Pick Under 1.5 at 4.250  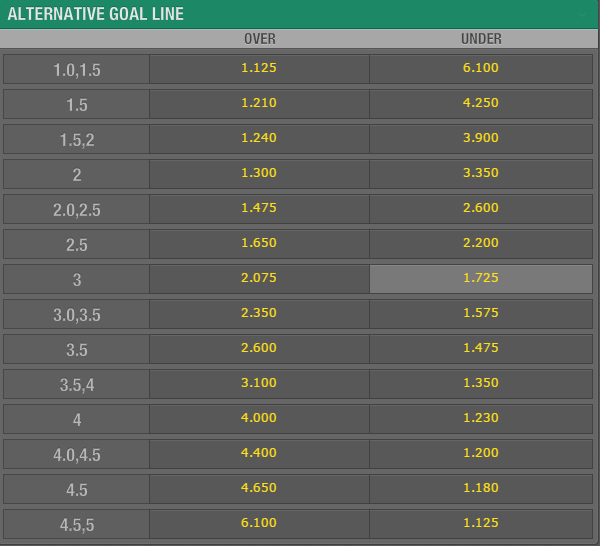pyautogui.click(x=481, y=104)
